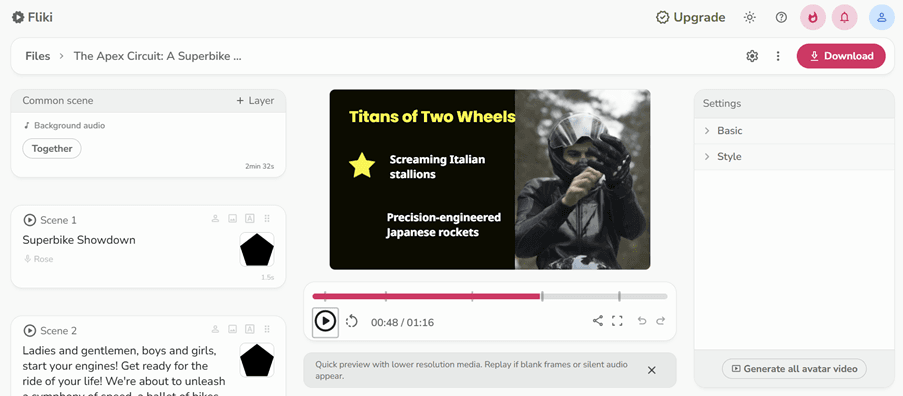
Task: Expand the Basic settings section
Action: point(794,131)
